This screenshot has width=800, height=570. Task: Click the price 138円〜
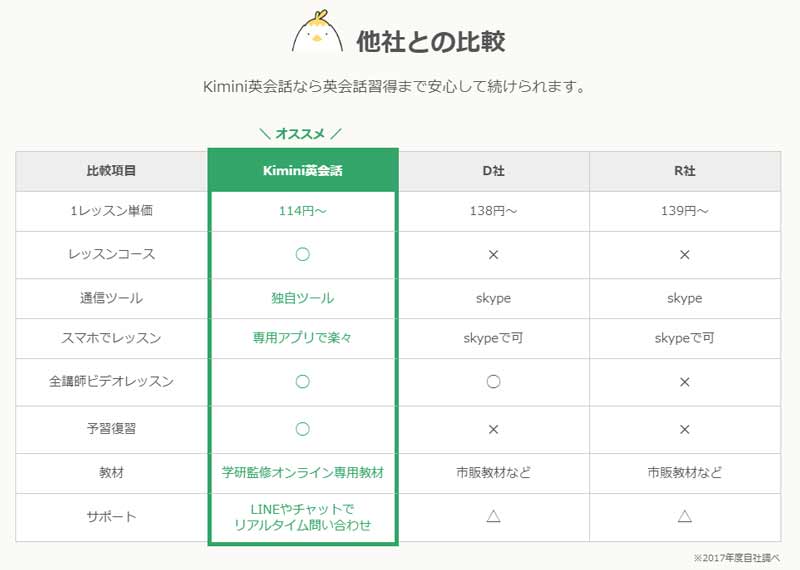click(x=493, y=211)
